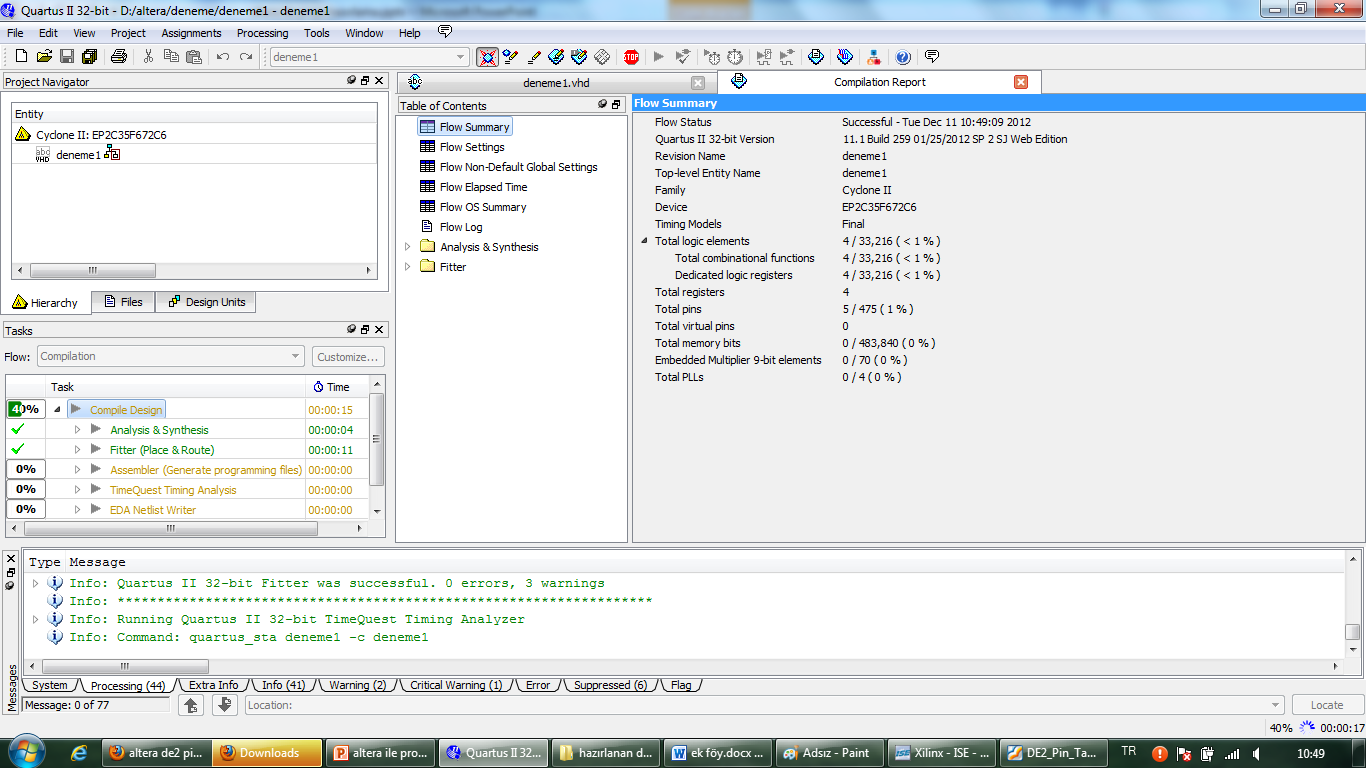
Task: Click the Windows Start button
Action: pos(26,752)
